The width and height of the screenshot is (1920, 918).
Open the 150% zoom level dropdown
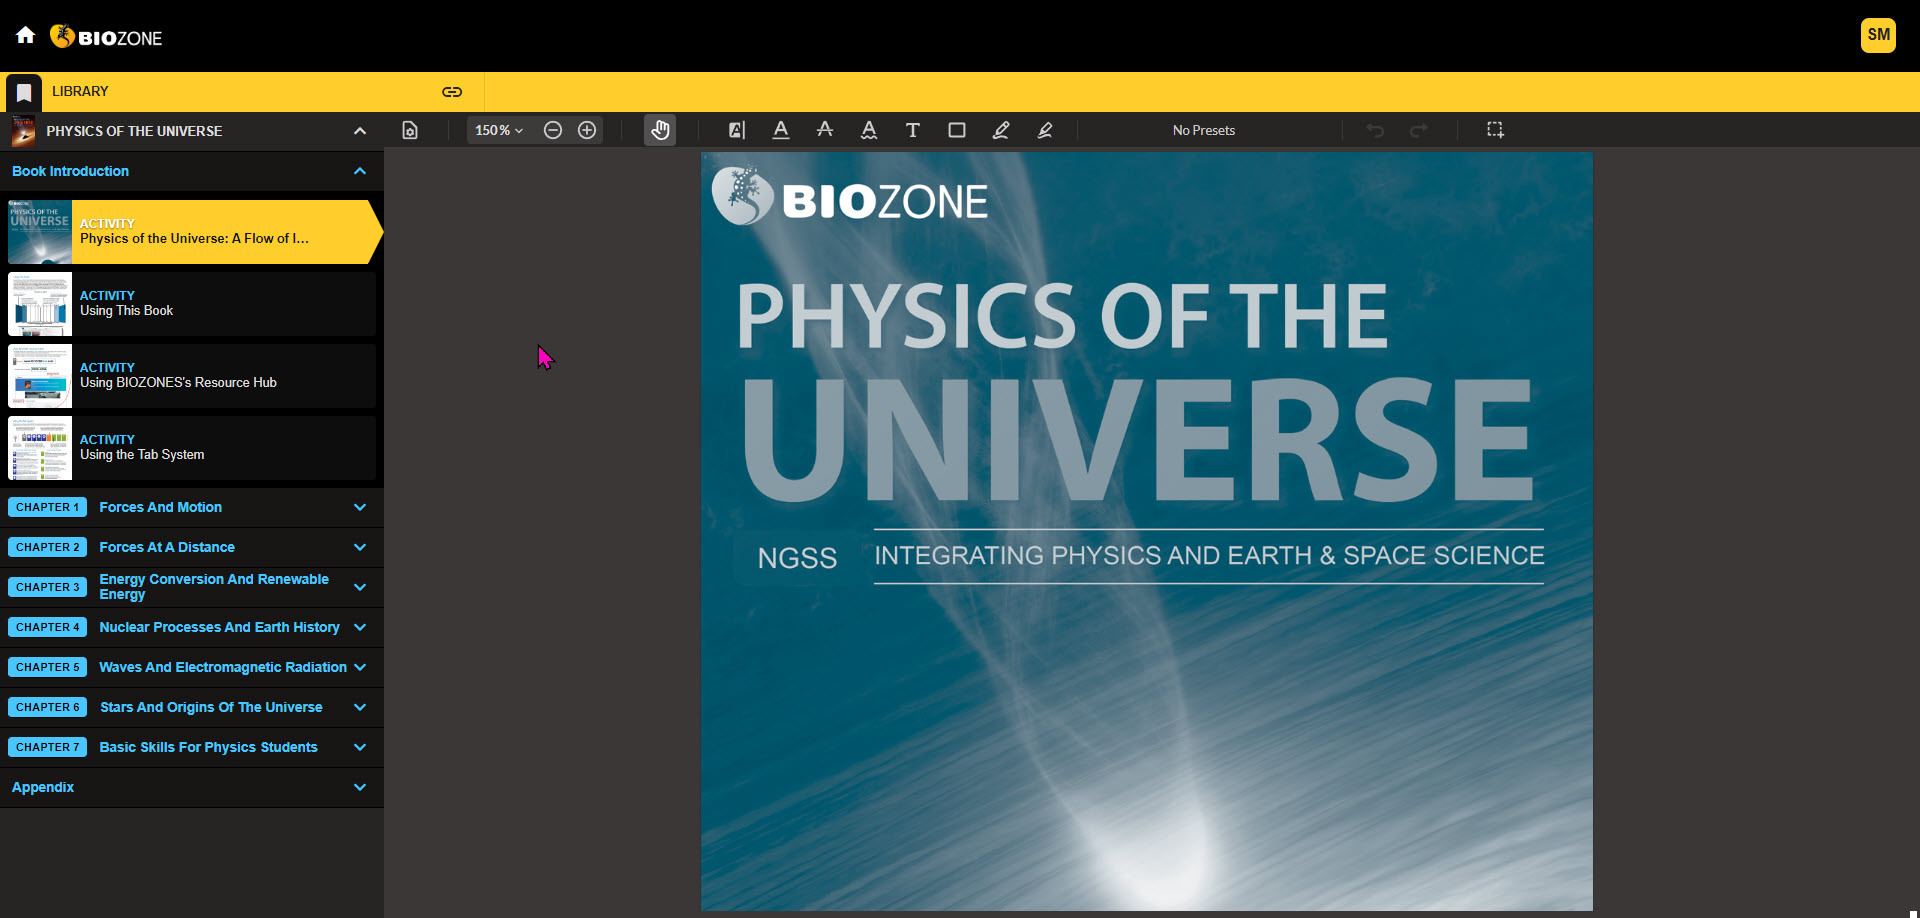[499, 130]
